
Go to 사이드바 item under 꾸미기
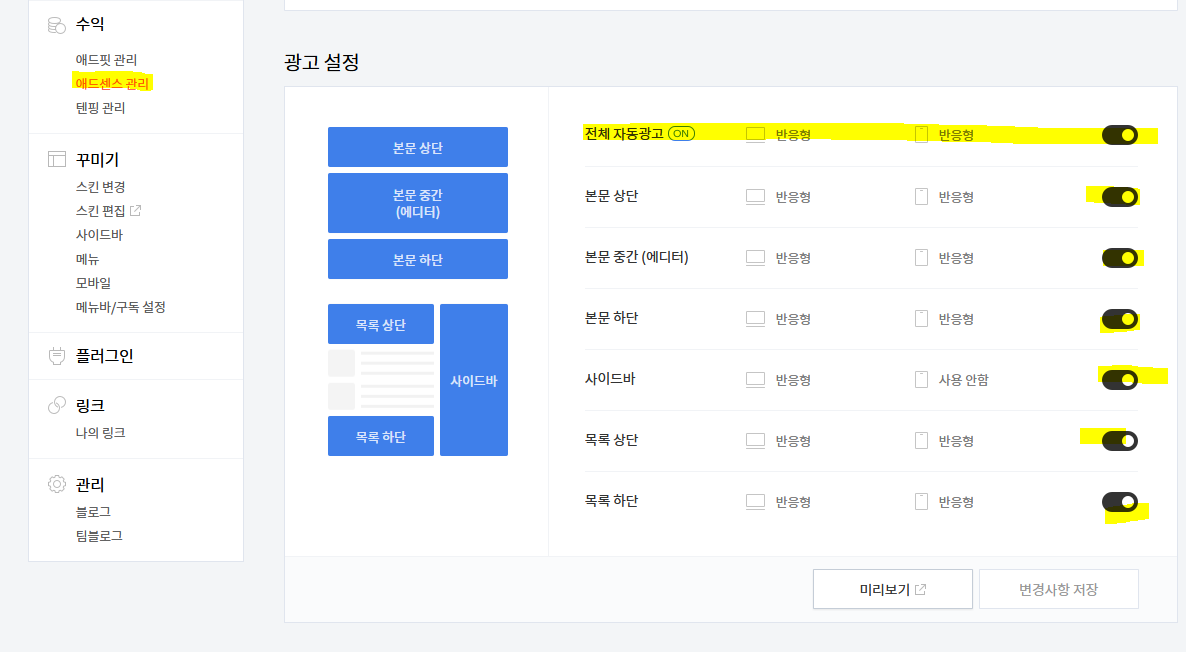click(99, 234)
